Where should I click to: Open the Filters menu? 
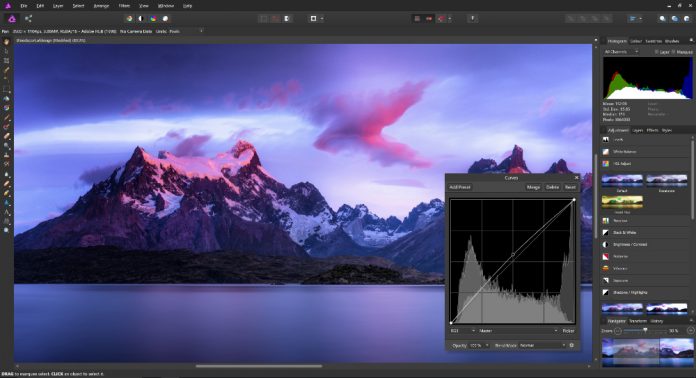point(124,6)
